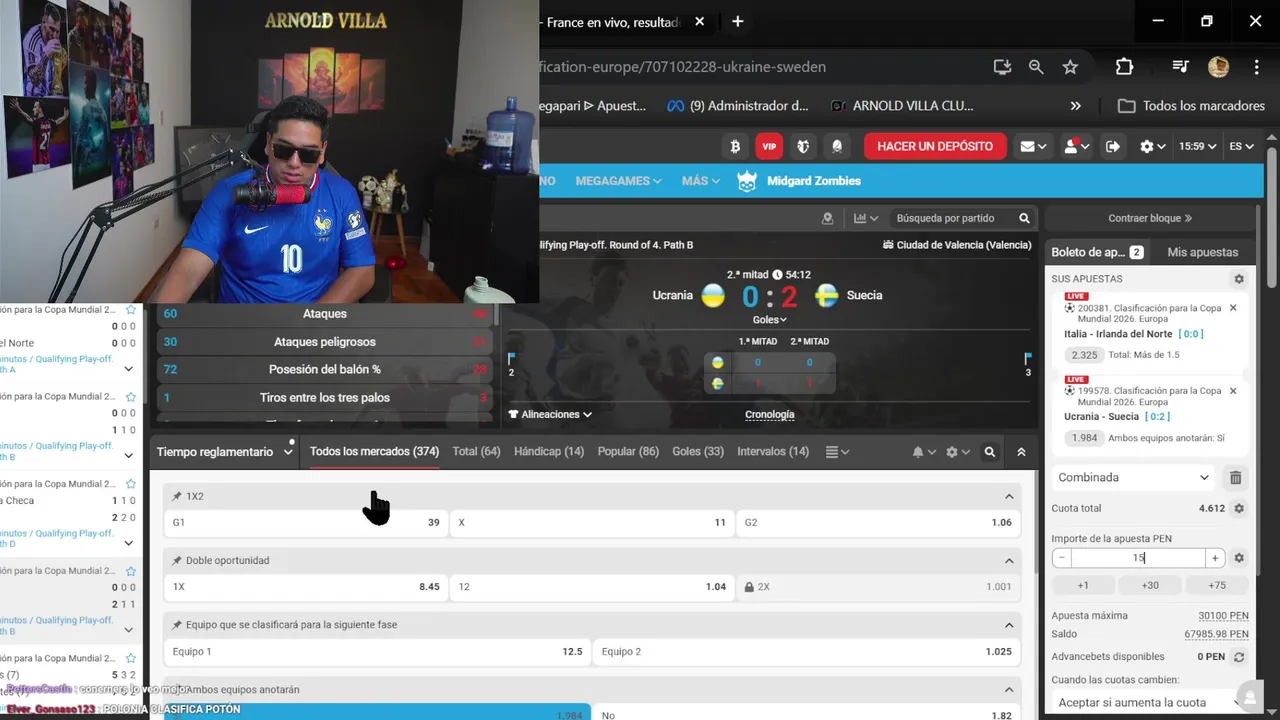The height and width of the screenshot is (720, 1280).
Task: Open the red VIP badge
Action: [x=769, y=146]
